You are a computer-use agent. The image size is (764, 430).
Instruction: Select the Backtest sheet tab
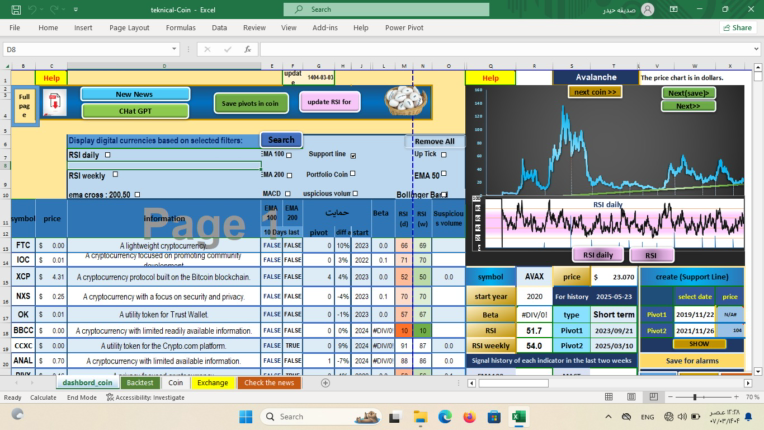pos(140,383)
